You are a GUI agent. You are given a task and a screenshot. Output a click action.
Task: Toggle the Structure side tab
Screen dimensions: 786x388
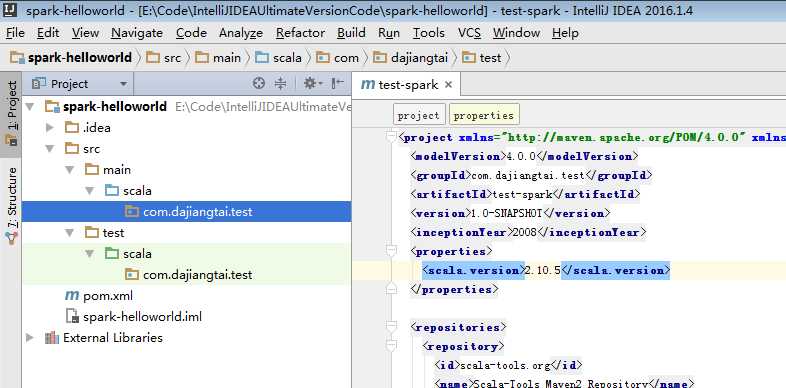[x=11, y=206]
